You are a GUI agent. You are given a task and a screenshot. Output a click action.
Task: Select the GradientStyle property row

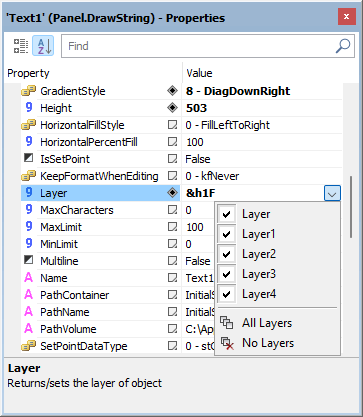[x=182, y=91]
